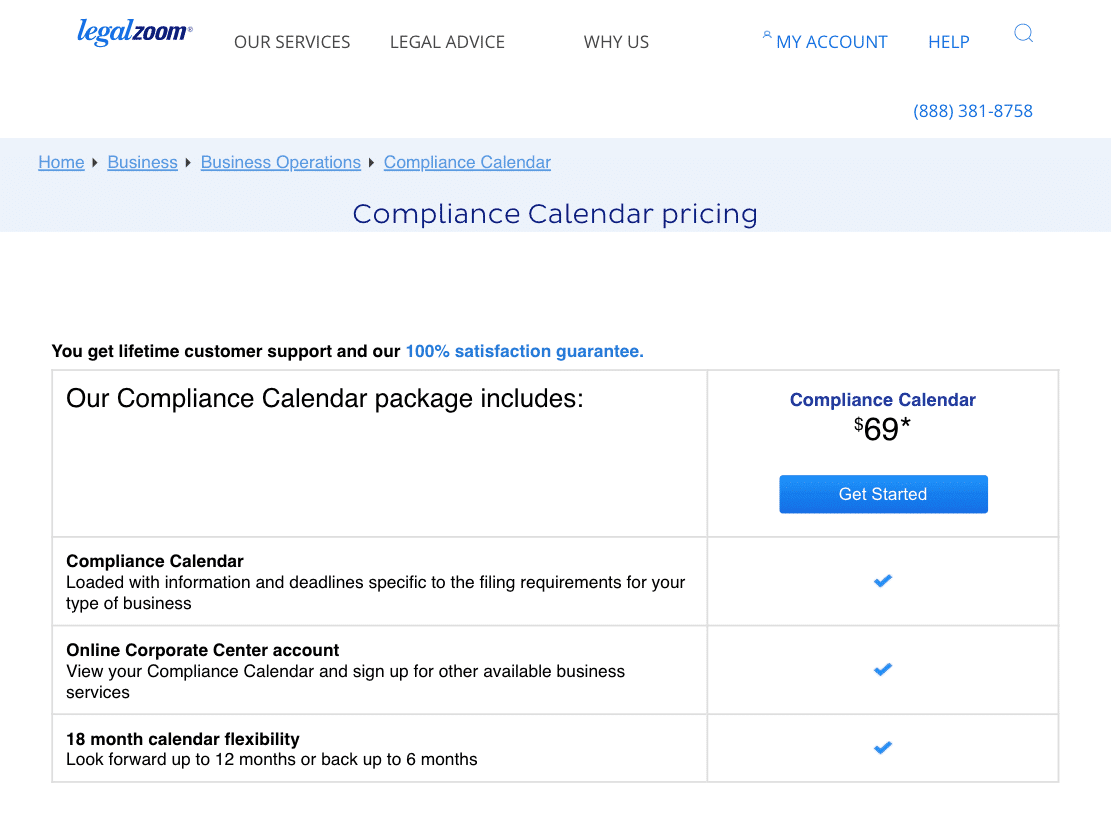Click the $69* price text

(882, 429)
